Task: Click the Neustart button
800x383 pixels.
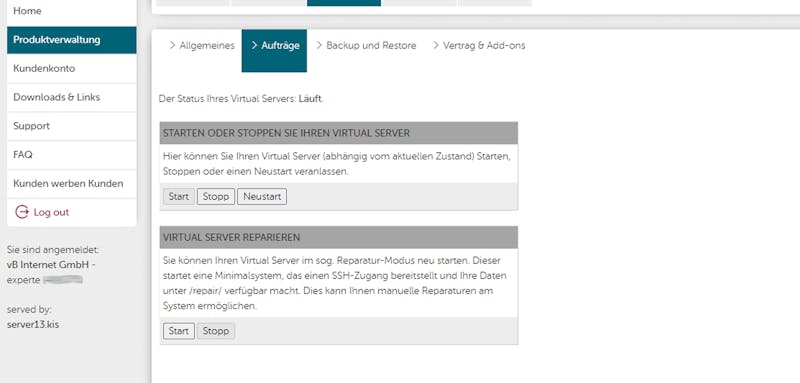Action: [262, 196]
